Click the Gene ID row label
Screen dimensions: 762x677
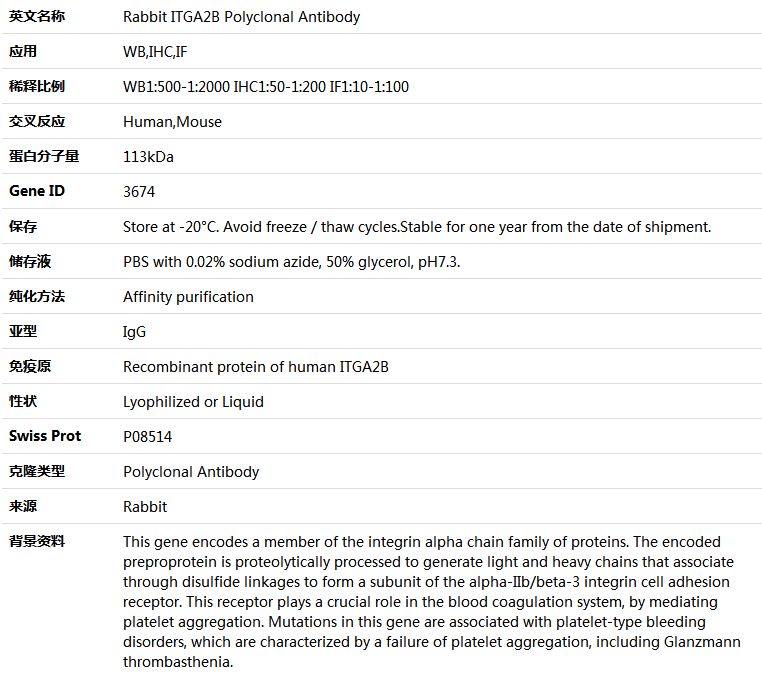click(37, 191)
